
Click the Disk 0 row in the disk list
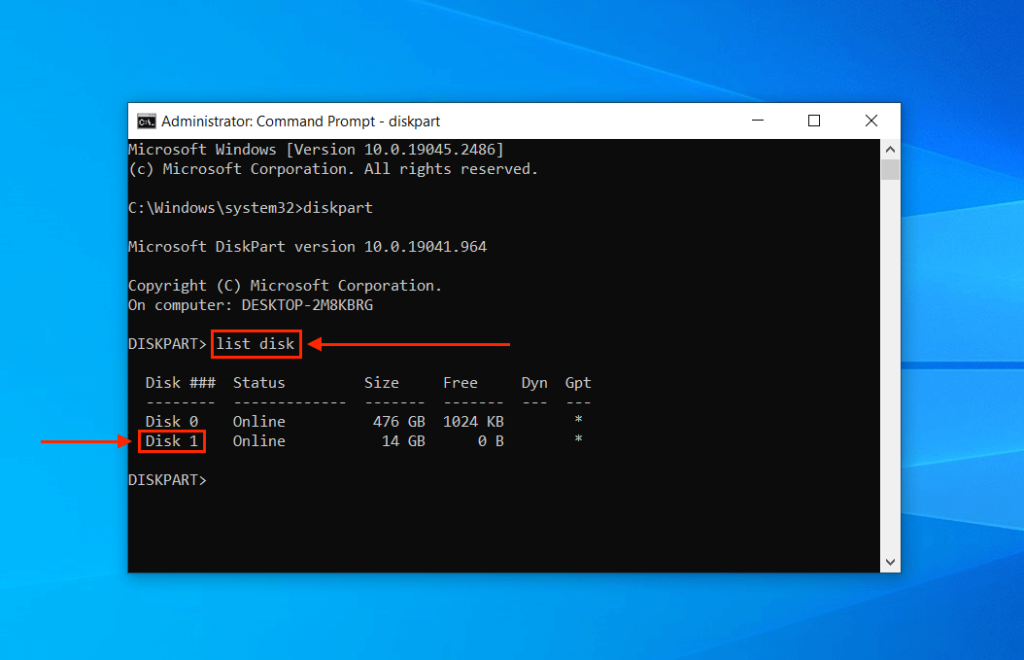171,421
